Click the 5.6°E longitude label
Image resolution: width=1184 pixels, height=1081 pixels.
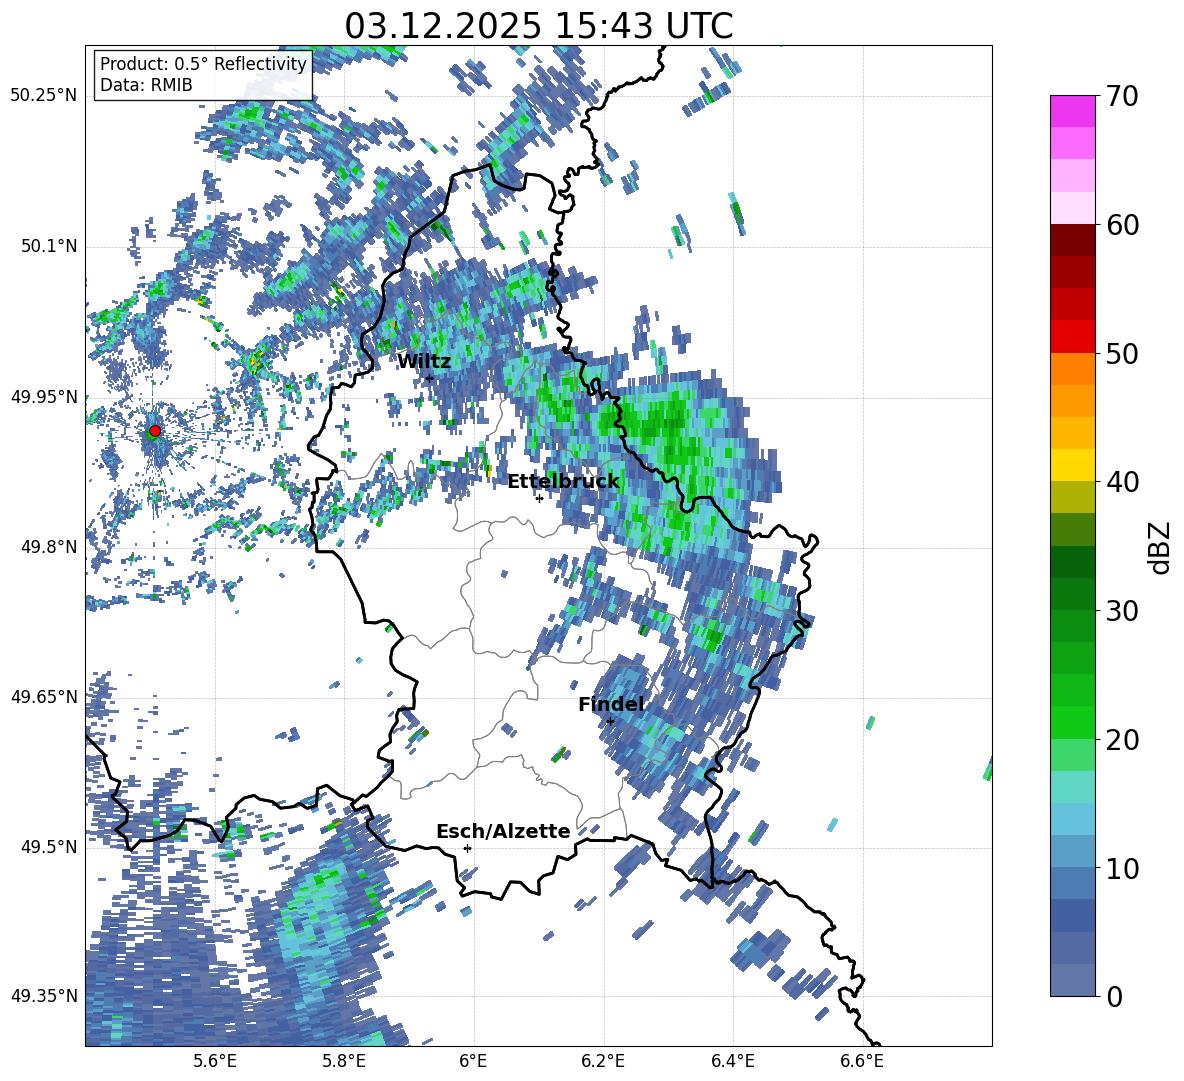215,1061
